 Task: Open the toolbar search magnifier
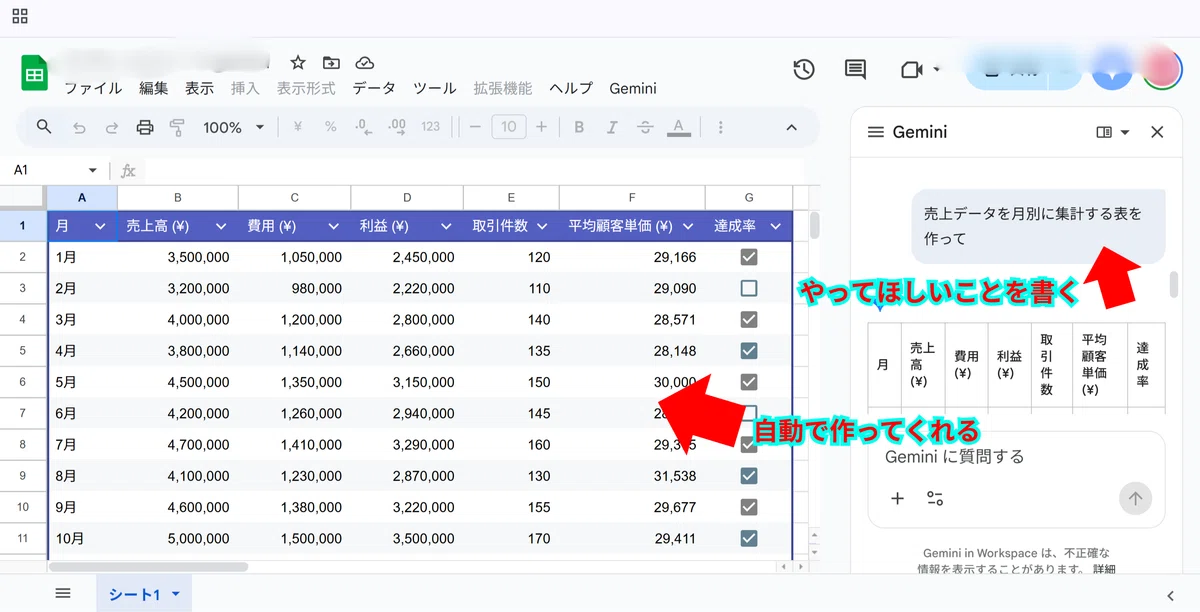(x=44, y=127)
